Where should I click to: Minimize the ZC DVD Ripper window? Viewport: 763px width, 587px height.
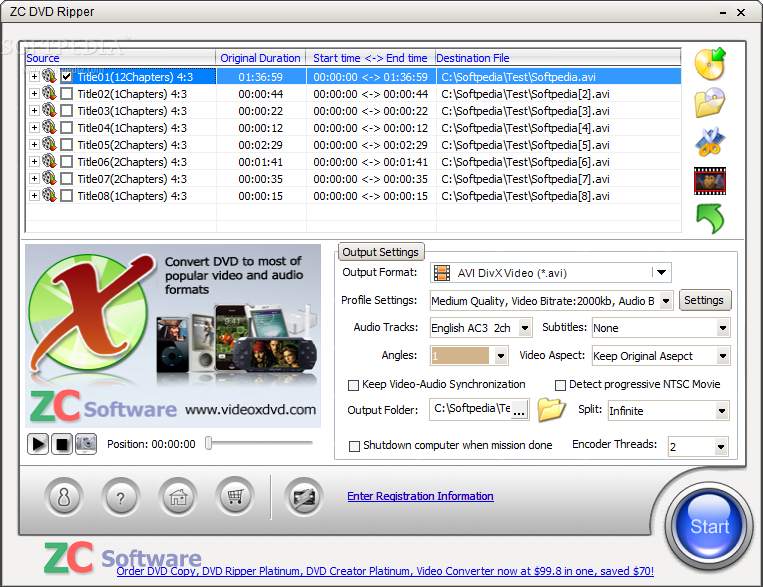(x=723, y=12)
